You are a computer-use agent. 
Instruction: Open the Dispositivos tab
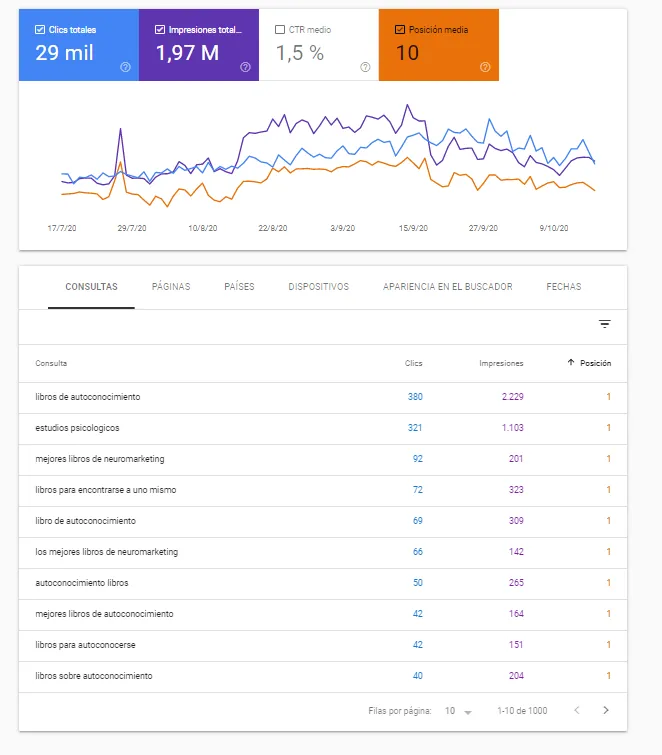coord(318,286)
